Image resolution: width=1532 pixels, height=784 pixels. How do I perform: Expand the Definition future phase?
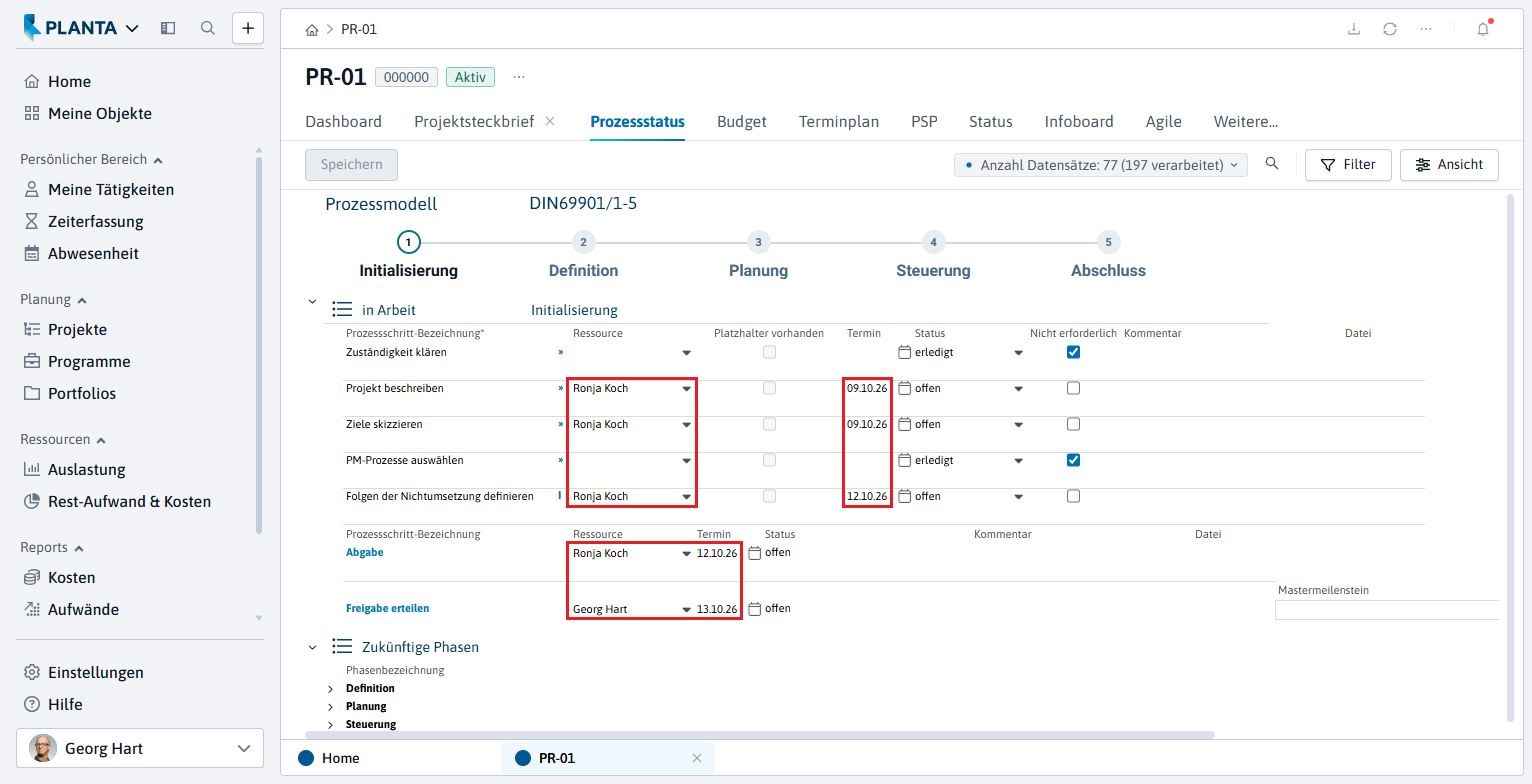(331, 689)
